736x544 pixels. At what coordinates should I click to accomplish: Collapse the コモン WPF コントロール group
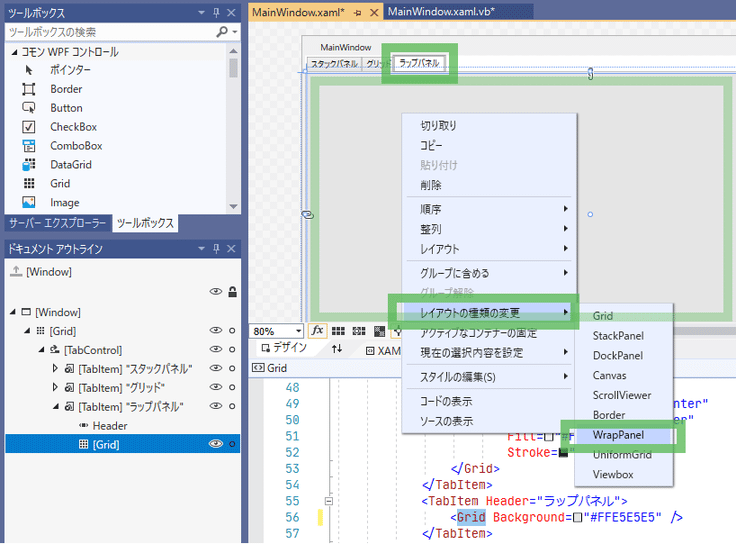tap(13, 51)
